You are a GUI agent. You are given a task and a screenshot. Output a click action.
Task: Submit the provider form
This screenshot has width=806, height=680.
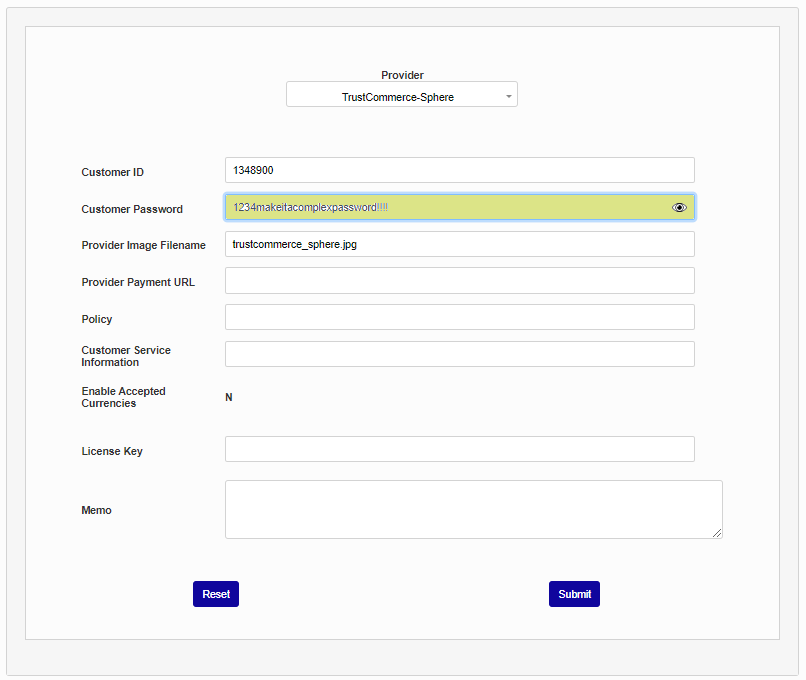(574, 594)
